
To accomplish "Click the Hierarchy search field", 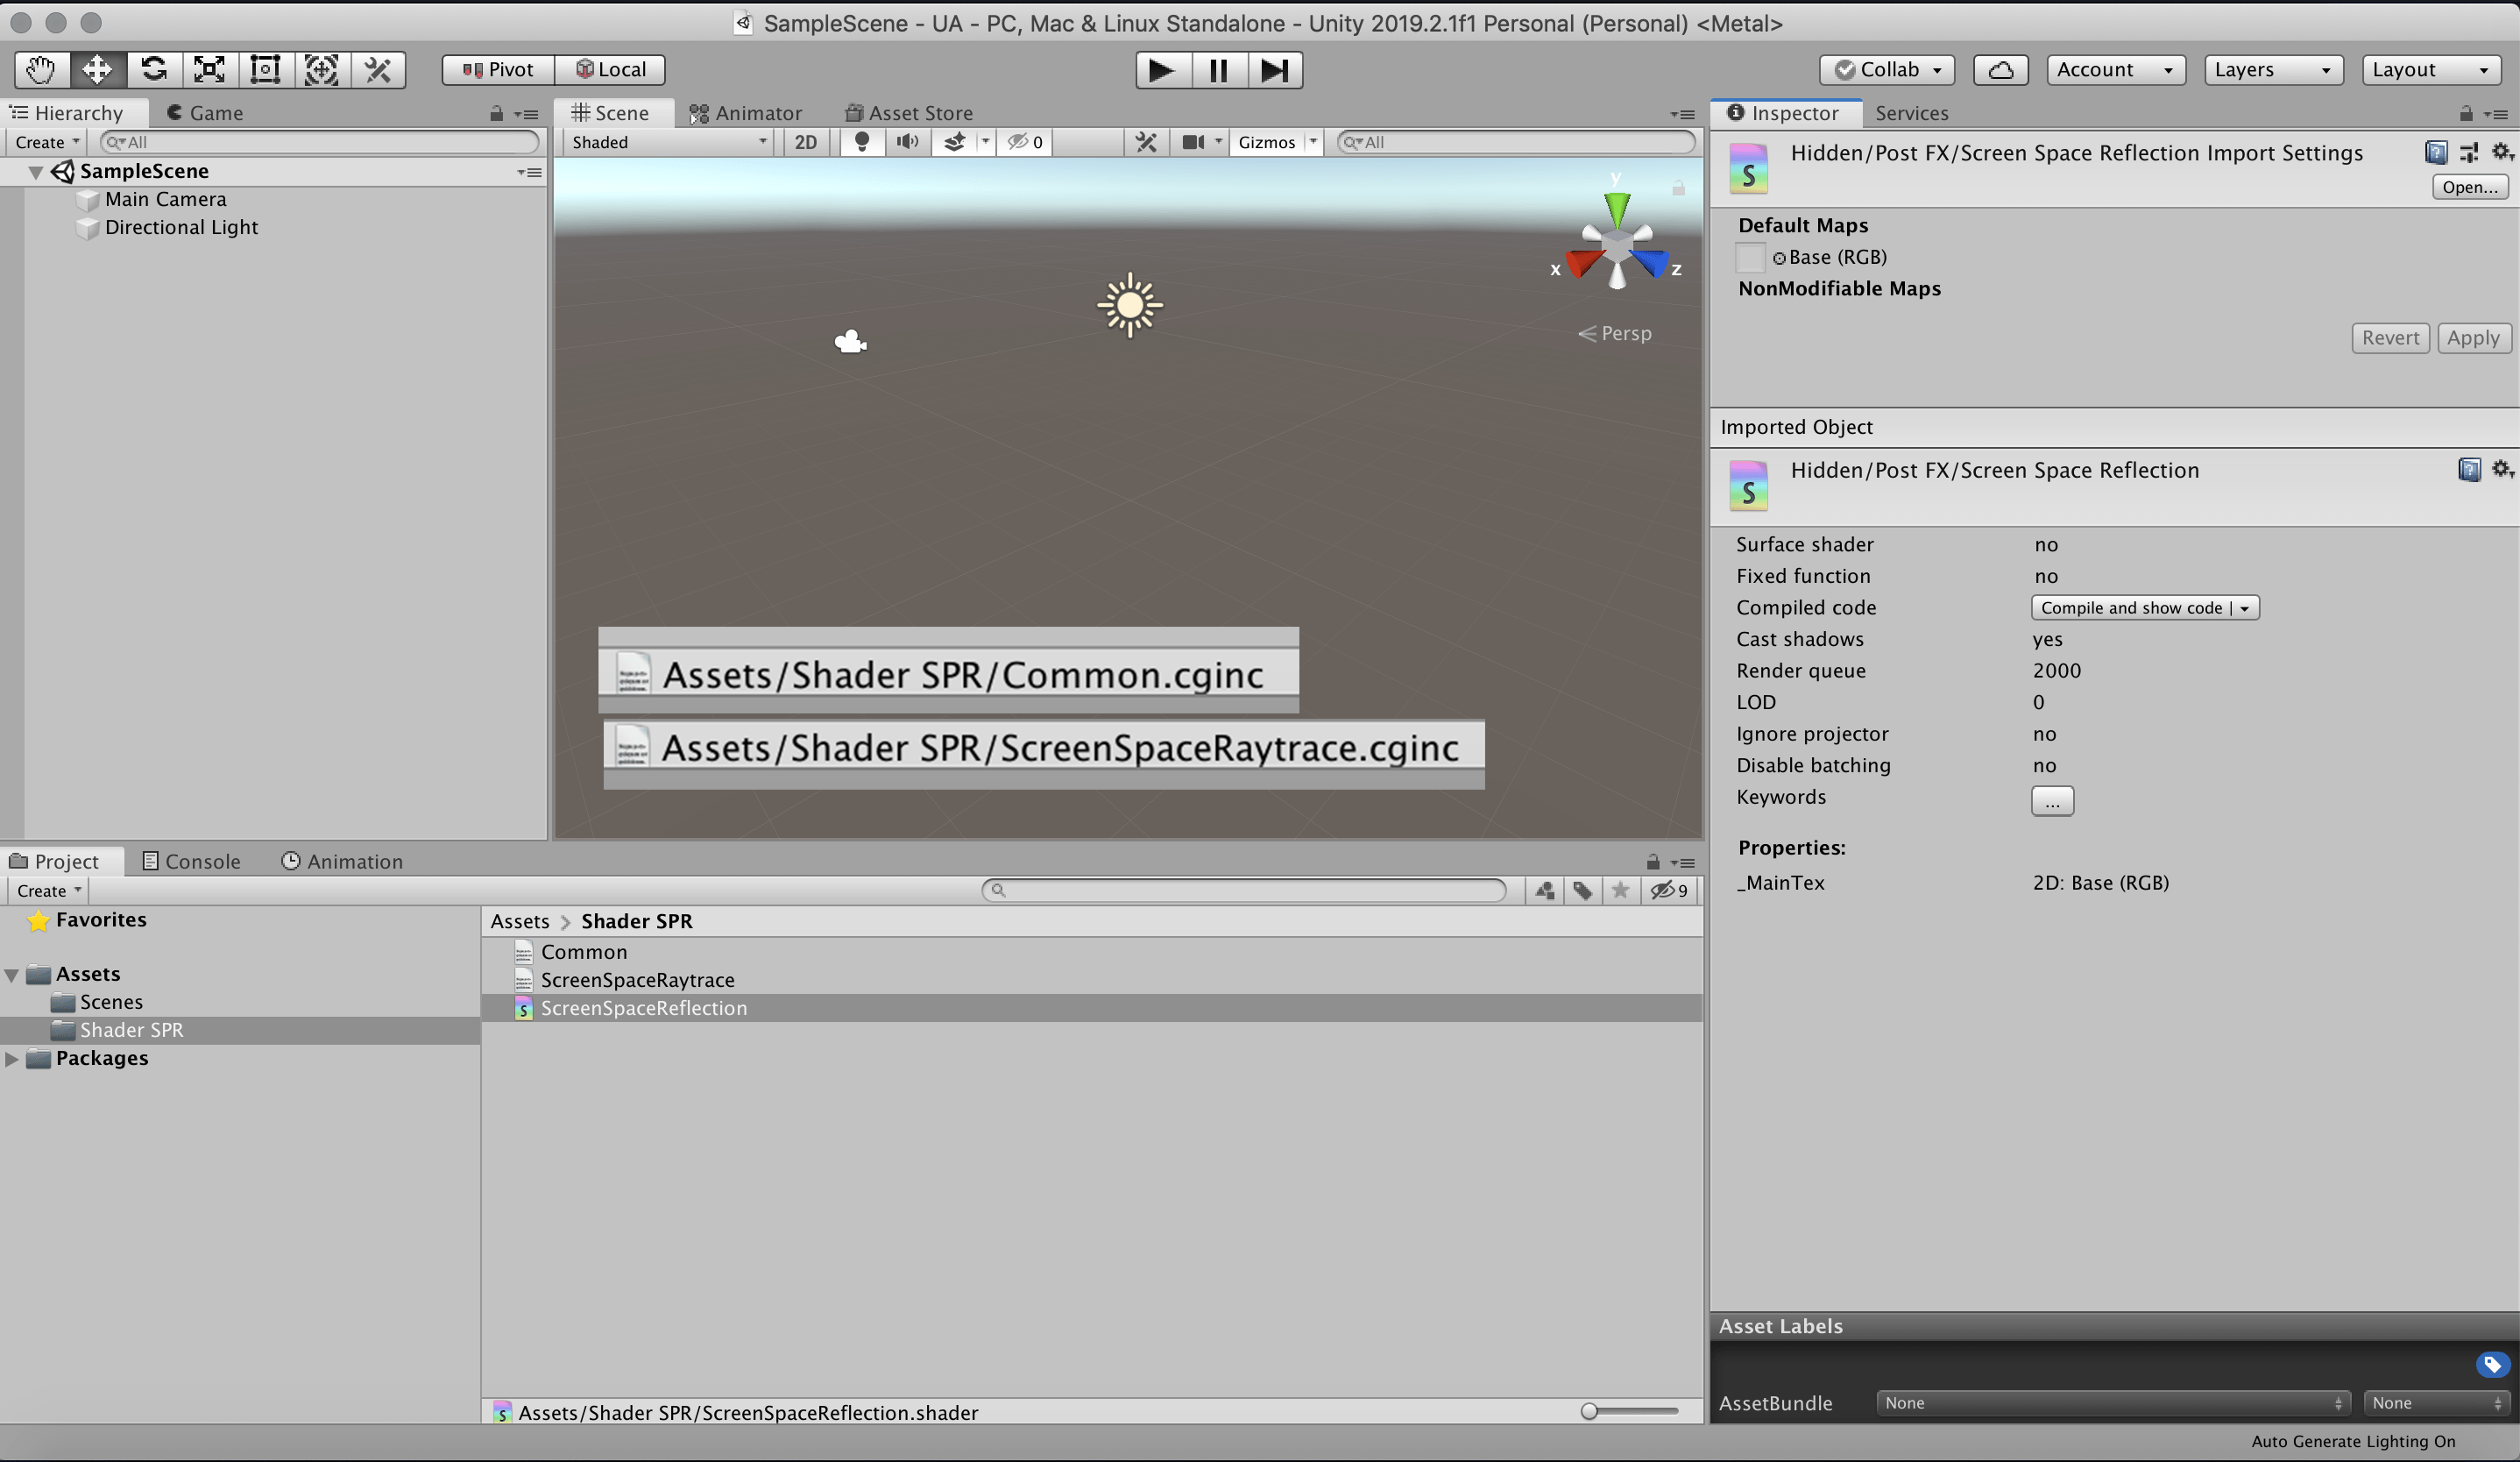I will [320, 142].
